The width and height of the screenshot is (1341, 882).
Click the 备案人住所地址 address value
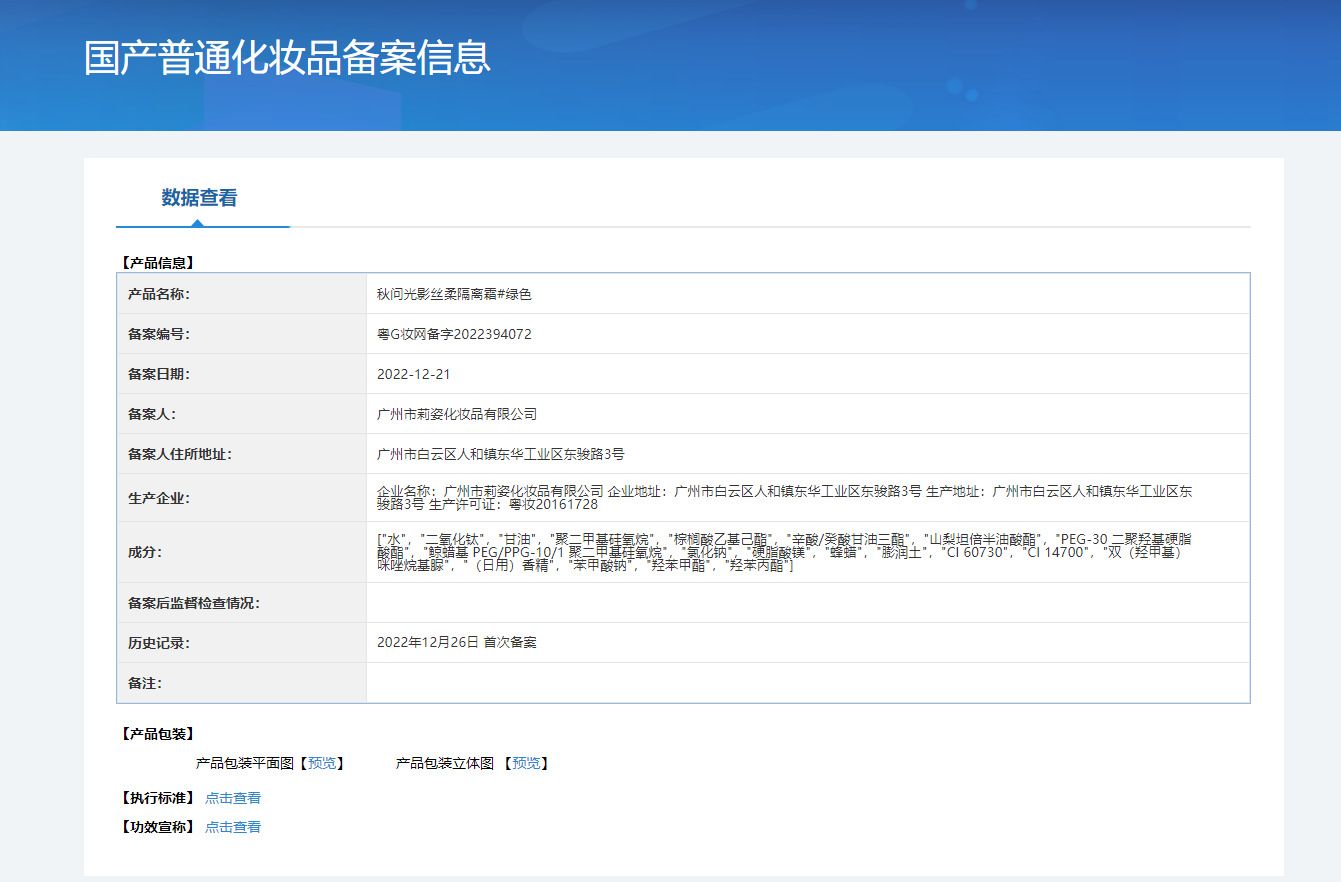[x=500, y=454]
